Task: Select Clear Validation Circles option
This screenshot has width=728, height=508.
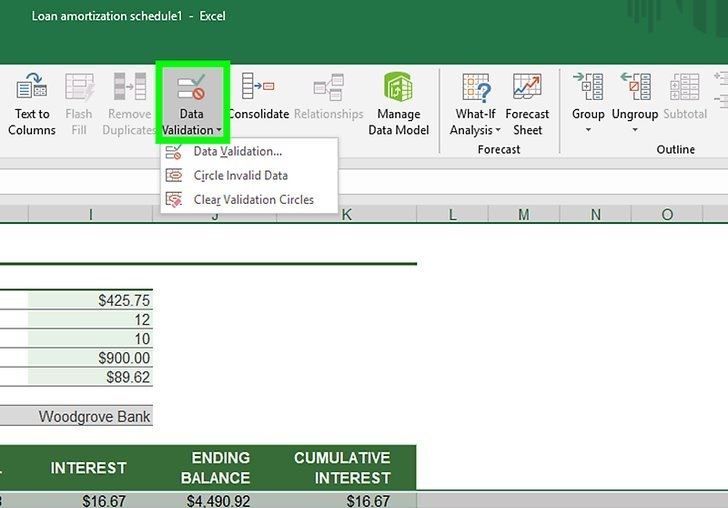Action: click(253, 200)
